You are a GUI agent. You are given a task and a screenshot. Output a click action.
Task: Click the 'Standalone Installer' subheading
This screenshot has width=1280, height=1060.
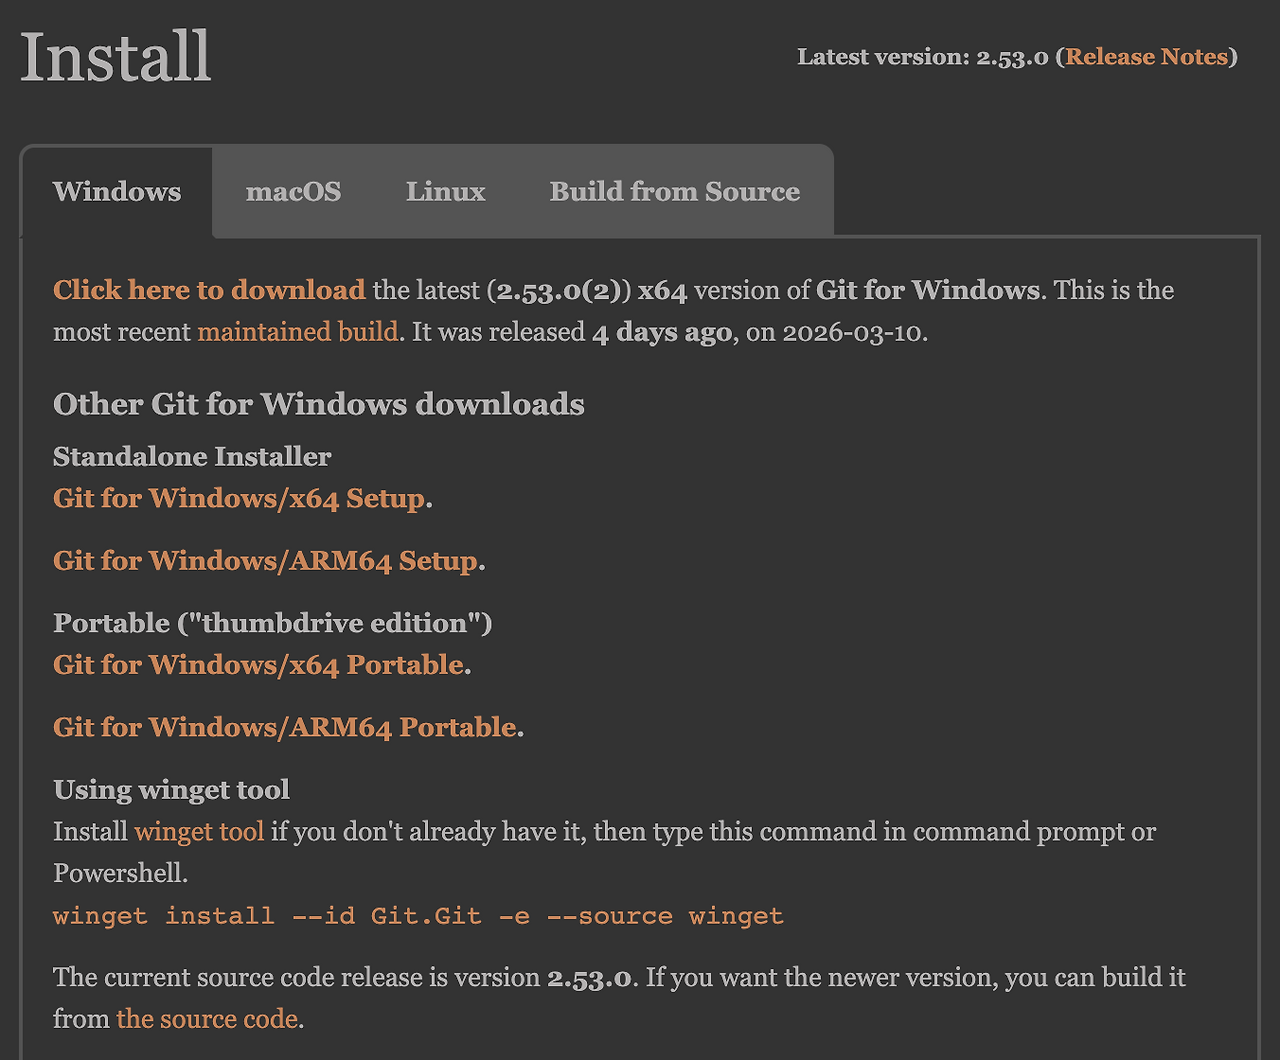tap(192, 457)
